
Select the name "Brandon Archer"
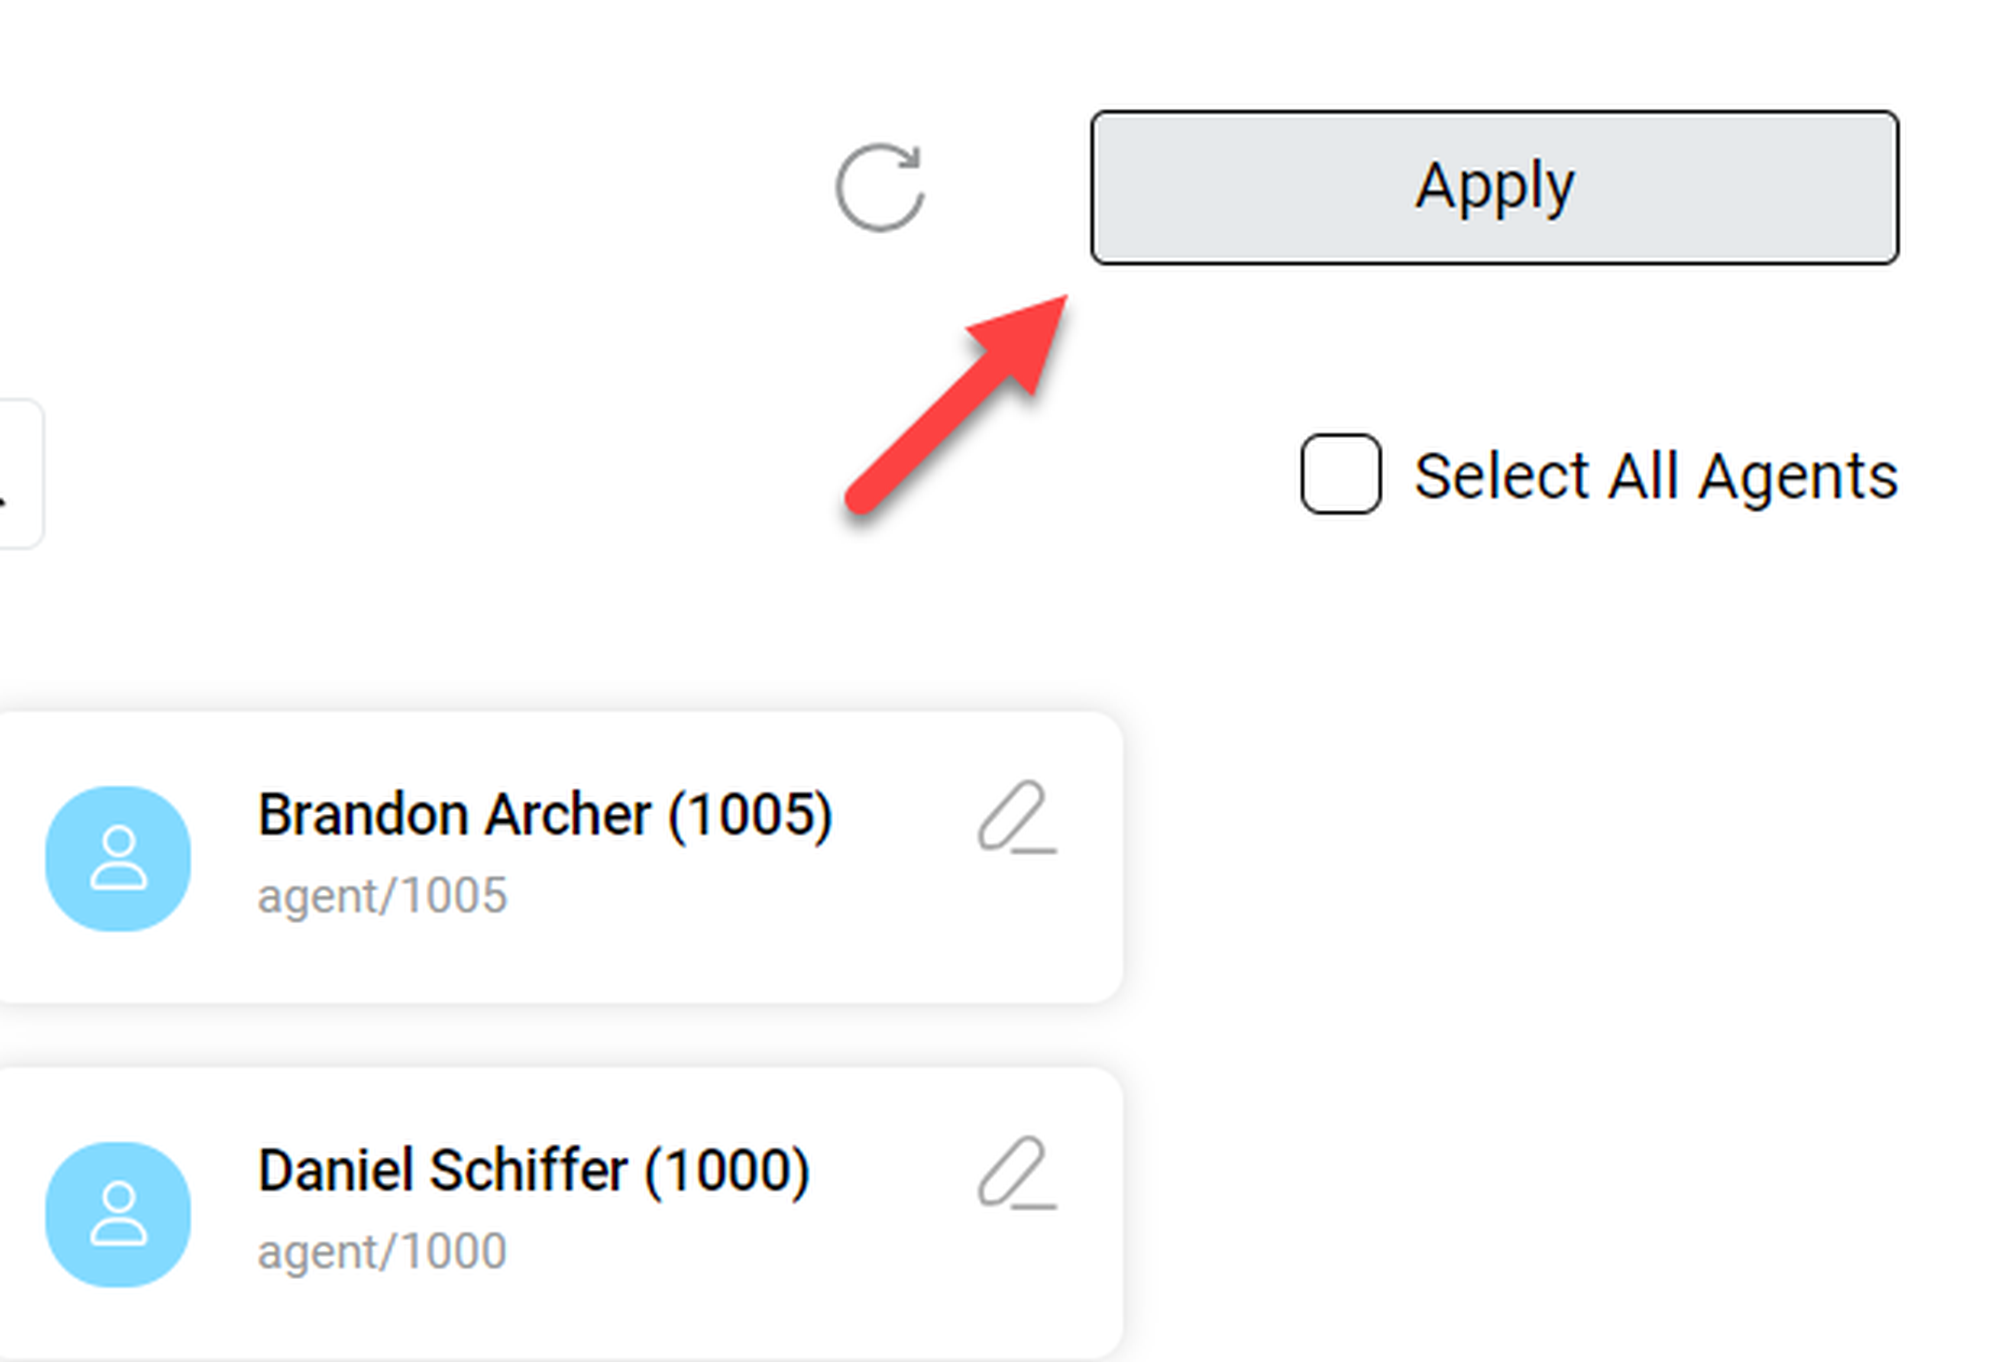coord(455,814)
